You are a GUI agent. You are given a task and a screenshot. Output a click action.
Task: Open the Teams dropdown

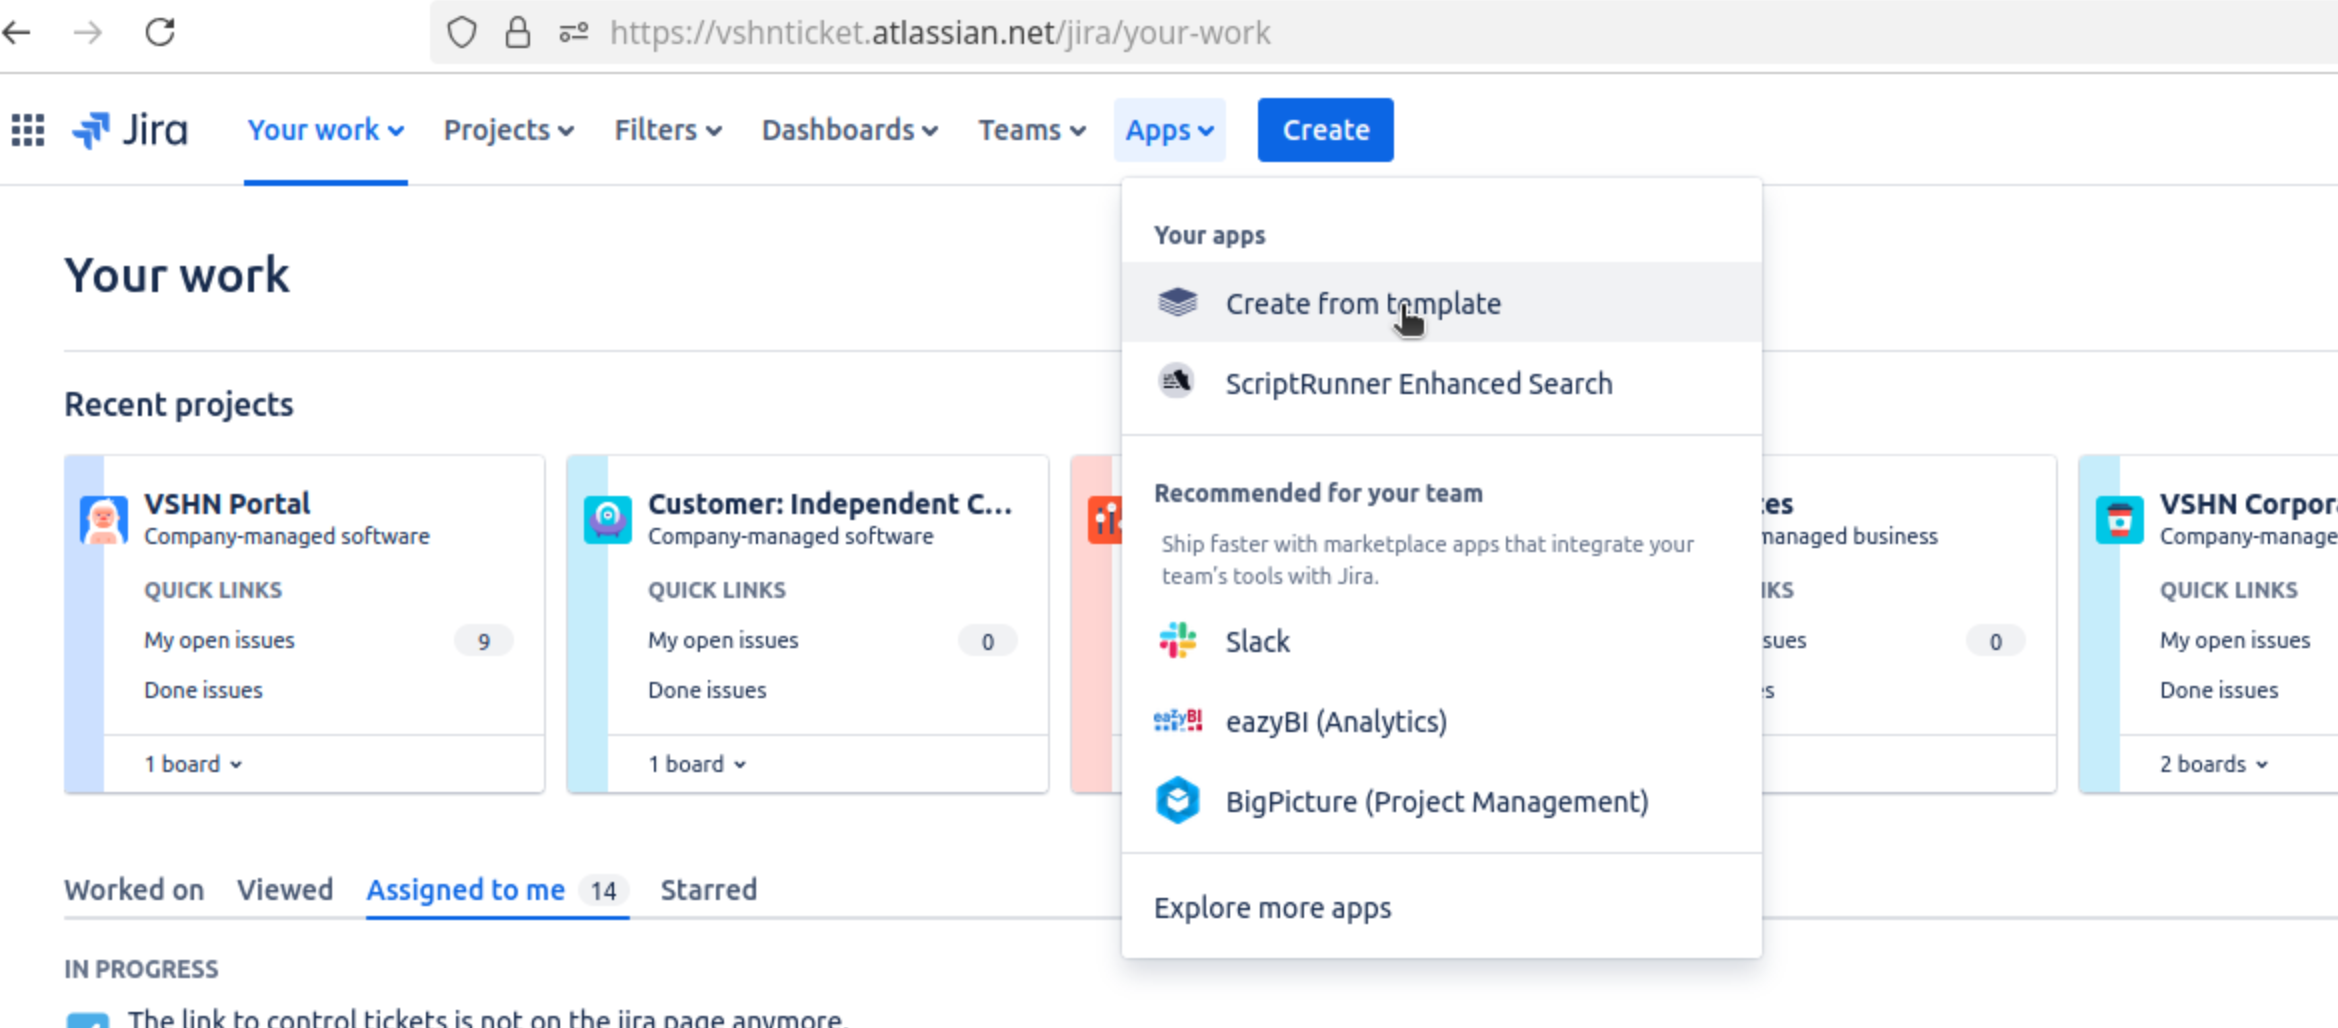point(1032,130)
